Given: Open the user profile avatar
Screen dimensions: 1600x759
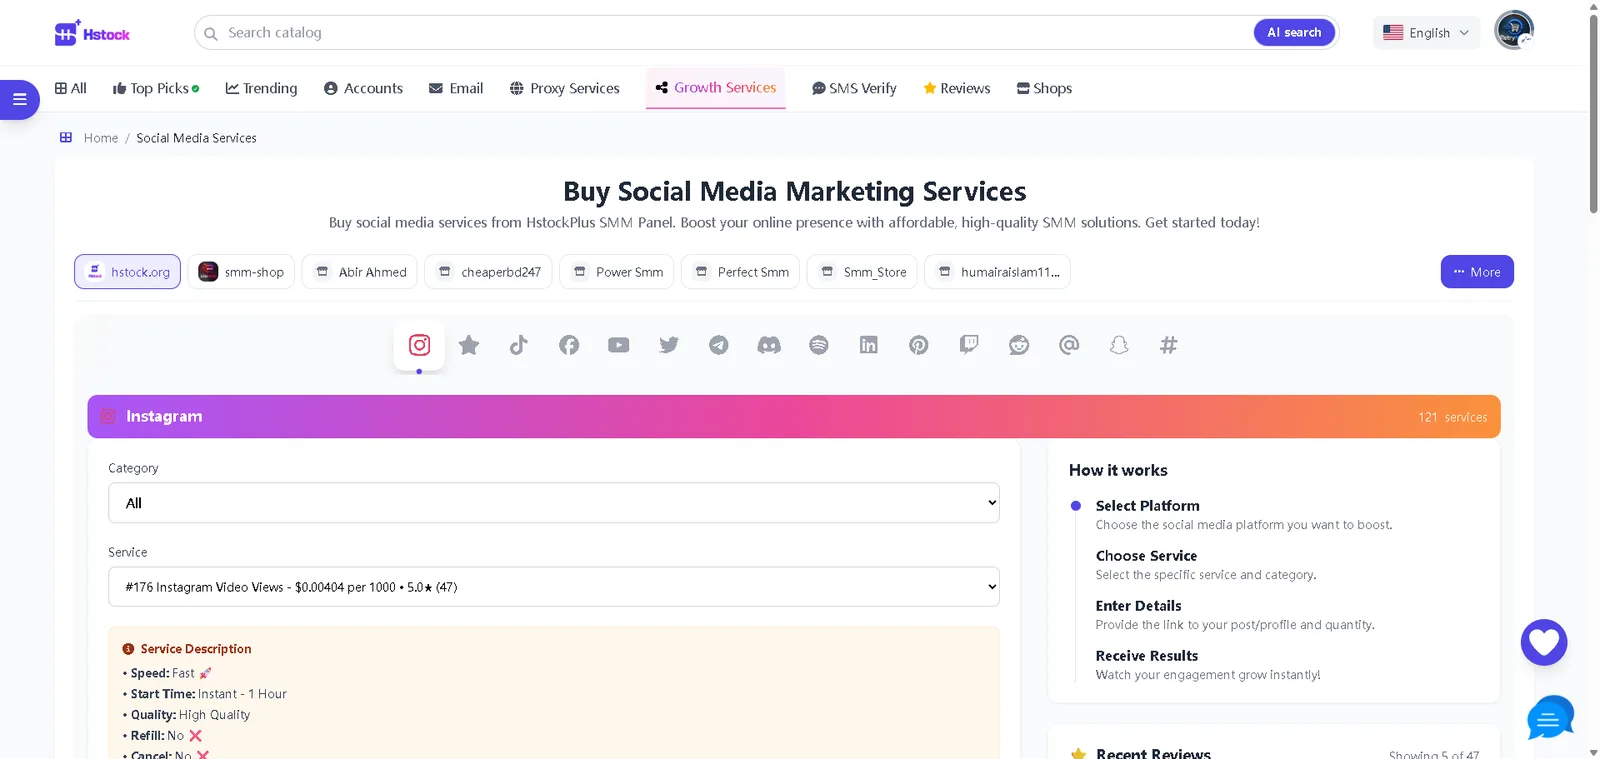Looking at the screenshot, I should 1514,30.
